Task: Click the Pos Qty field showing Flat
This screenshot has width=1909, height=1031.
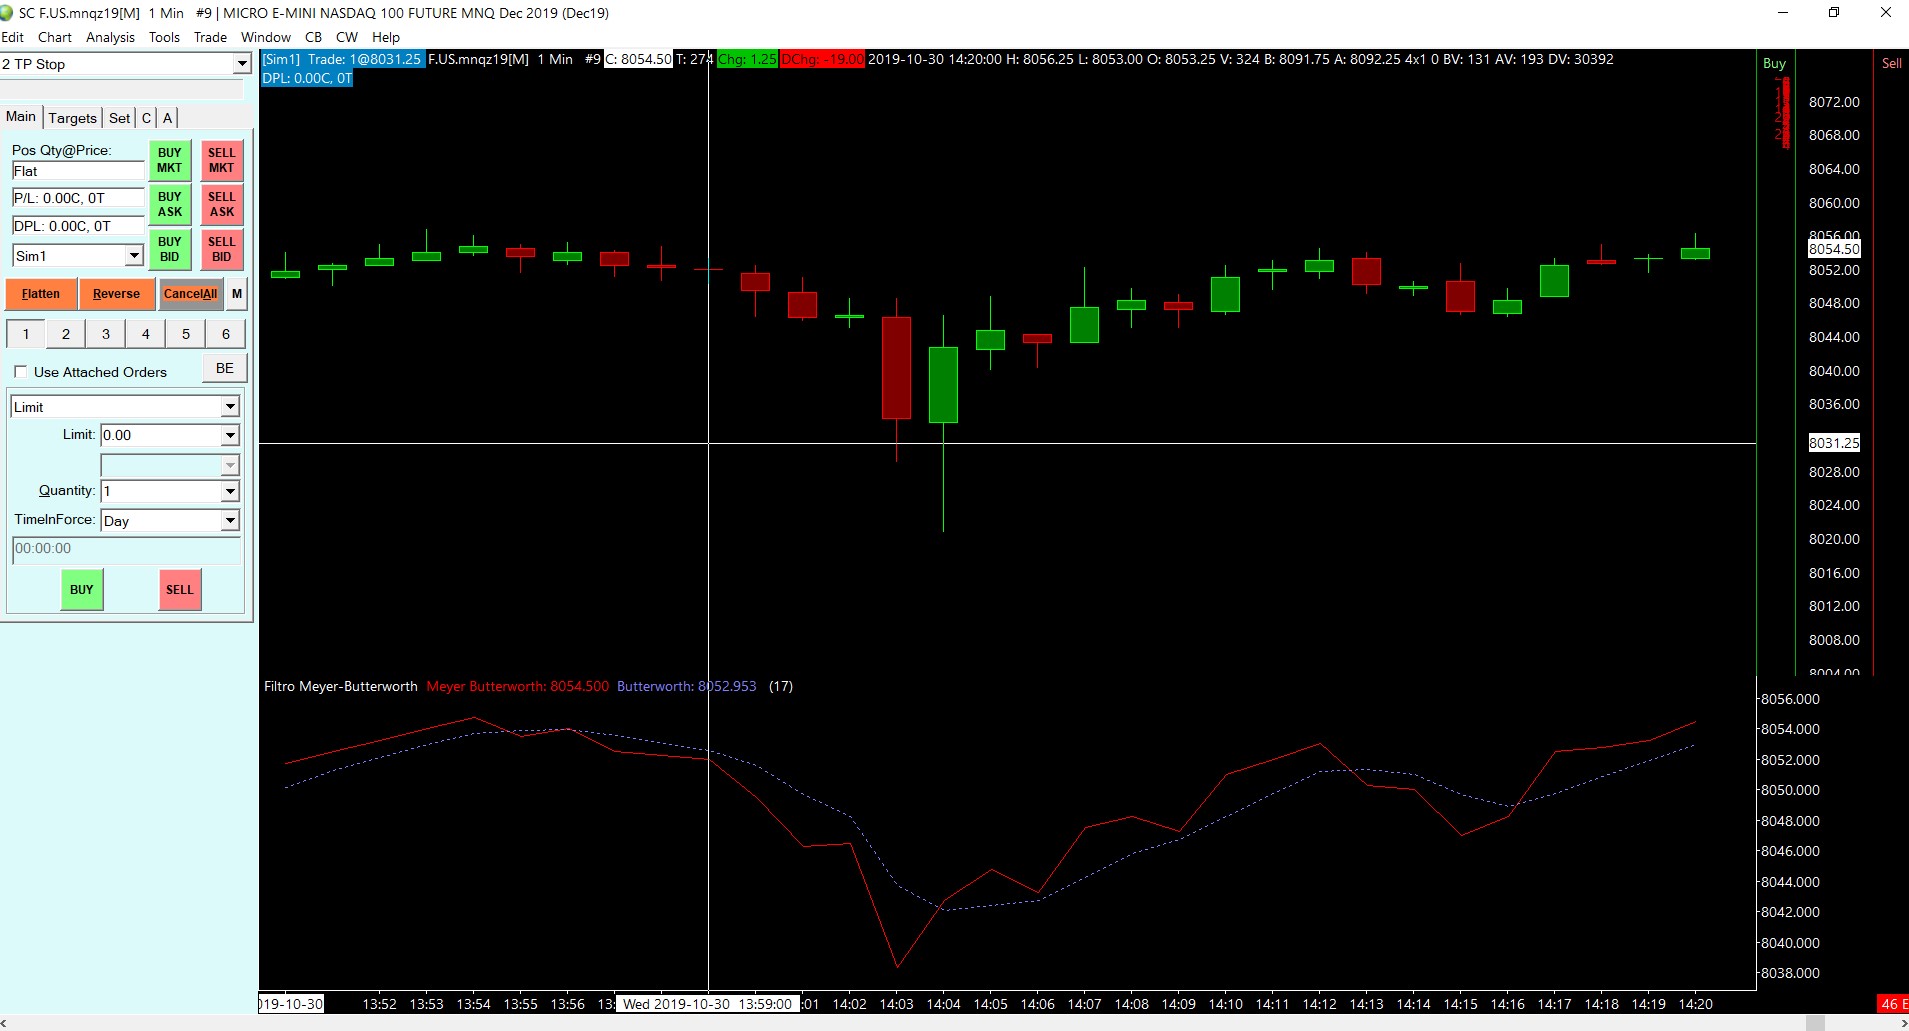Action: (x=78, y=171)
